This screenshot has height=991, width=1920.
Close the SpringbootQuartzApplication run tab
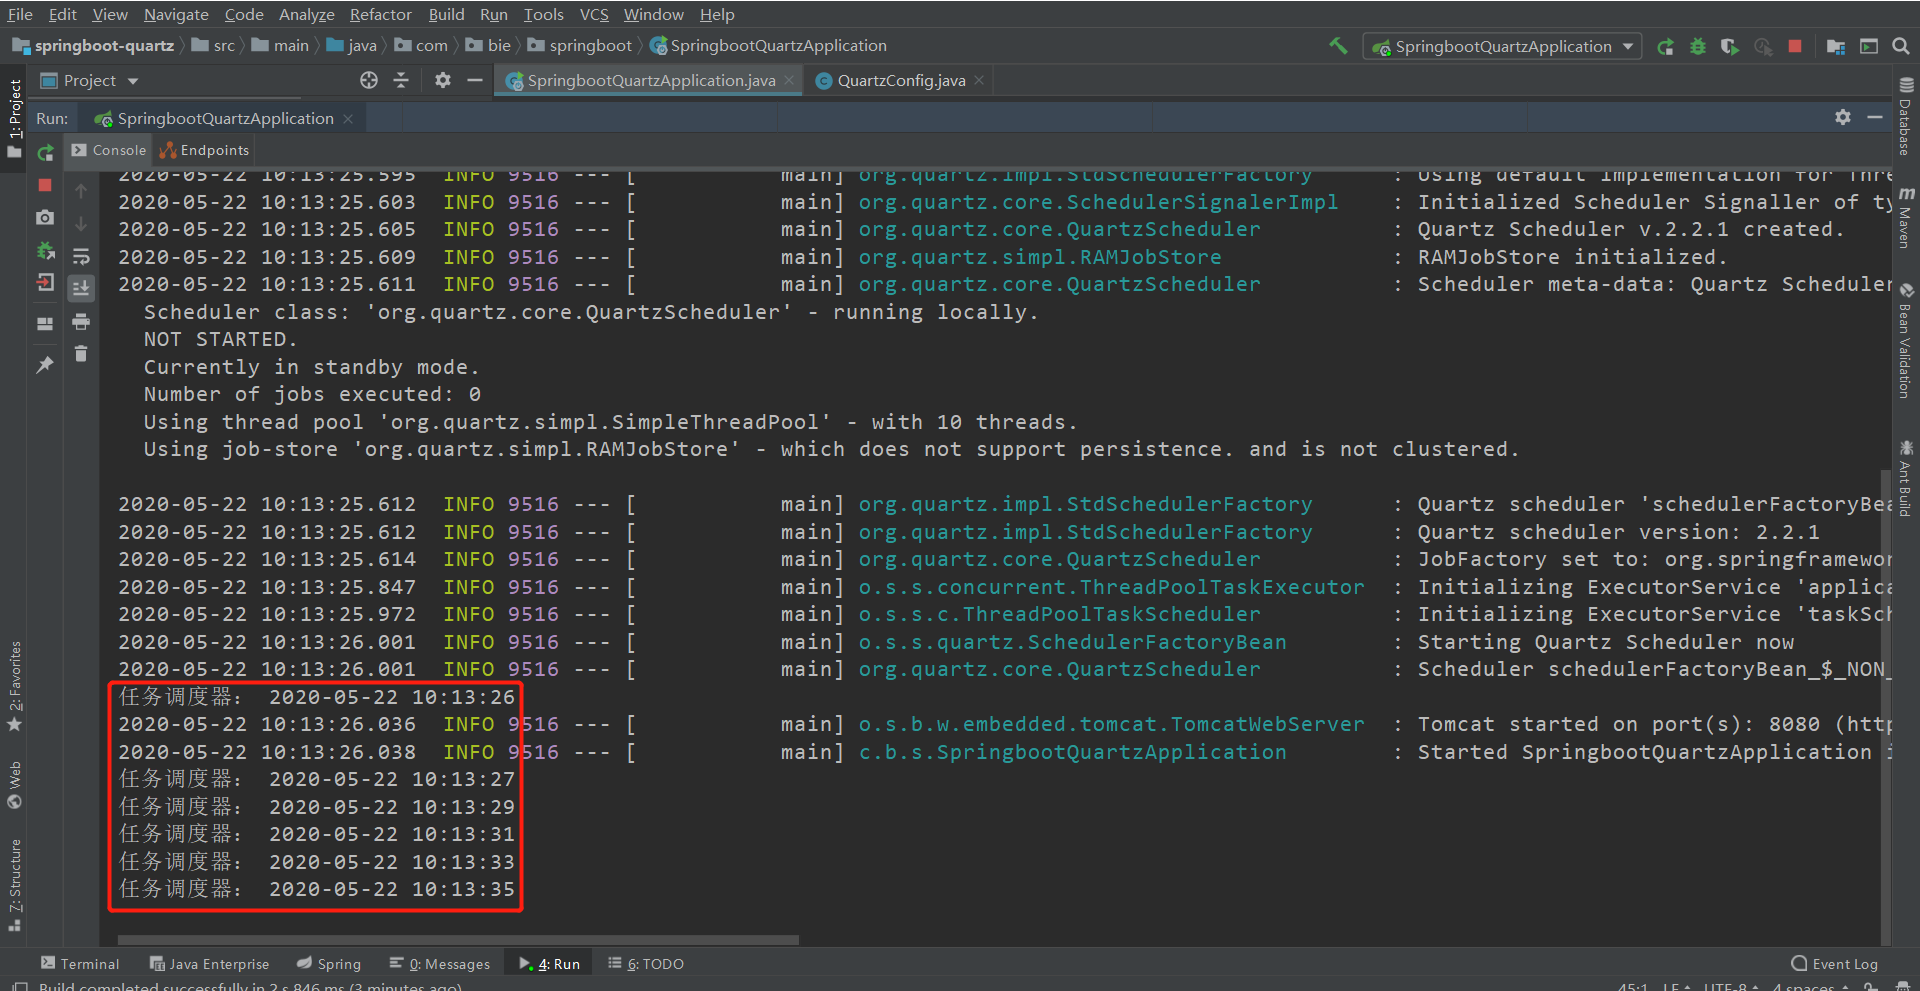point(348,119)
